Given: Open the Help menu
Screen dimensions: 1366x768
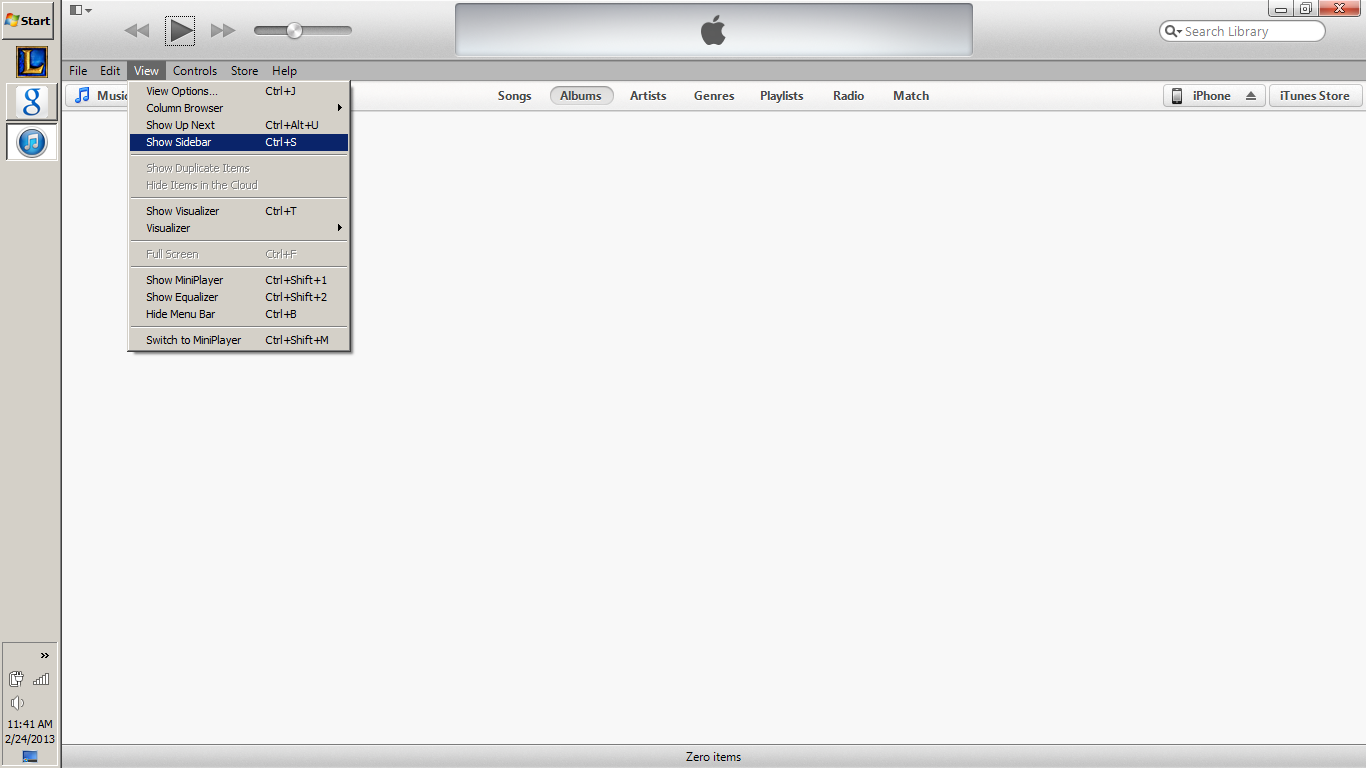Looking at the screenshot, I should coord(285,71).
